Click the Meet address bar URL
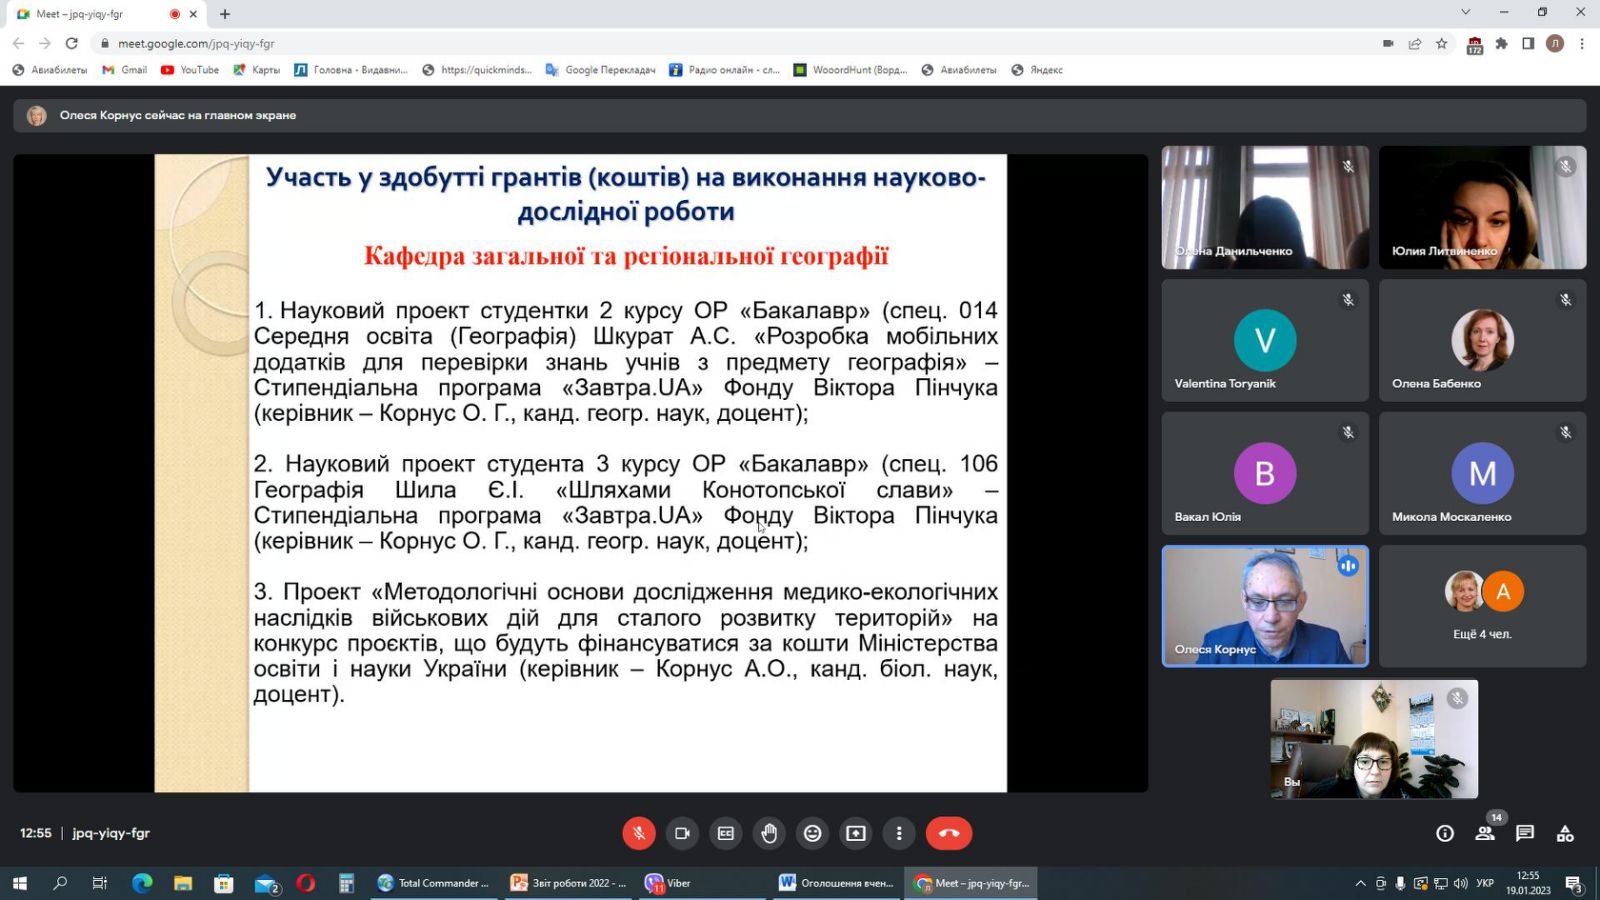This screenshot has width=1600, height=900. pos(196,43)
